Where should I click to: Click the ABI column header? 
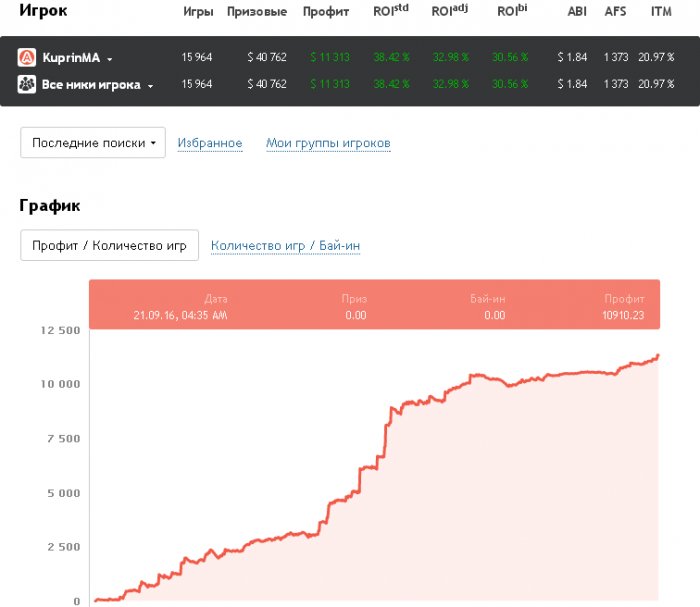(577, 12)
